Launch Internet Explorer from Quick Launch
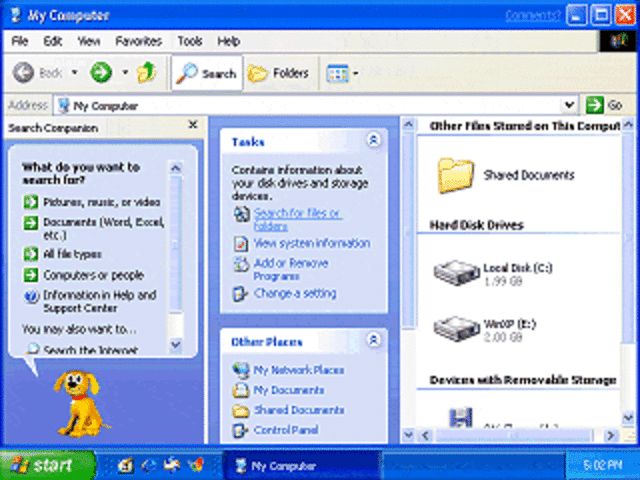The height and width of the screenshot is (480, 640). coord(149,465)
